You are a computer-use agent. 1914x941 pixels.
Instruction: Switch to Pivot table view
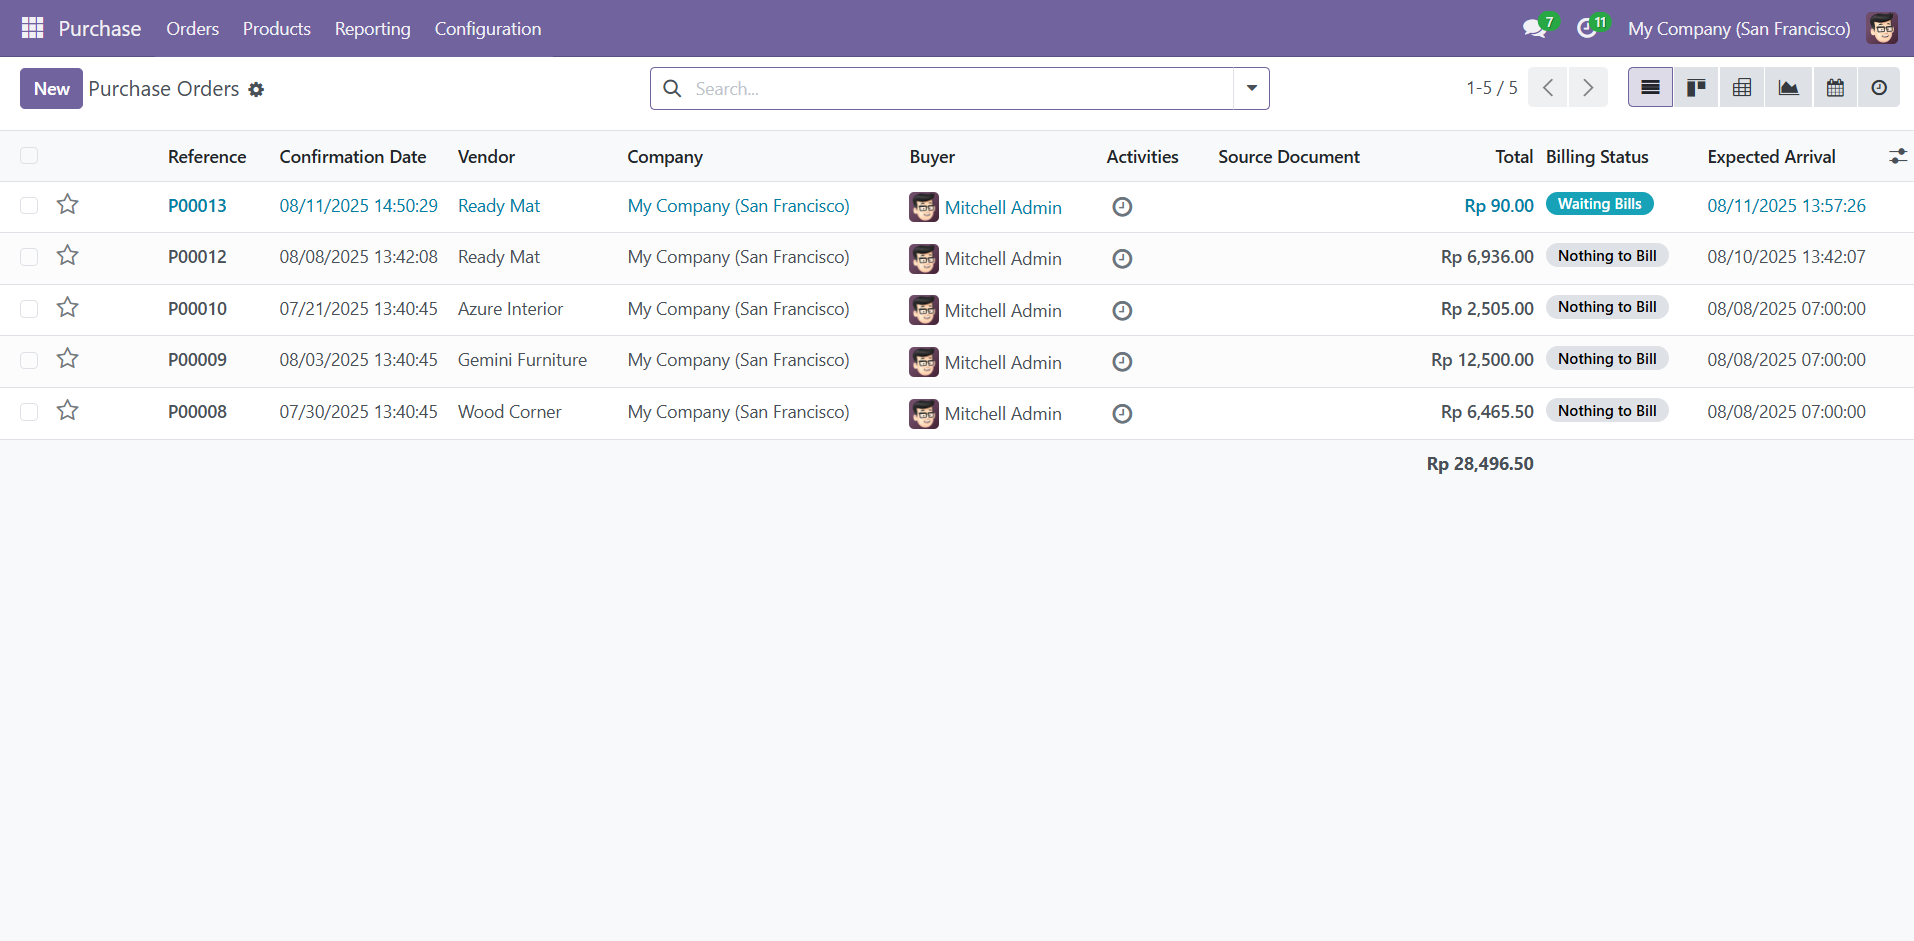[1742, 88]
